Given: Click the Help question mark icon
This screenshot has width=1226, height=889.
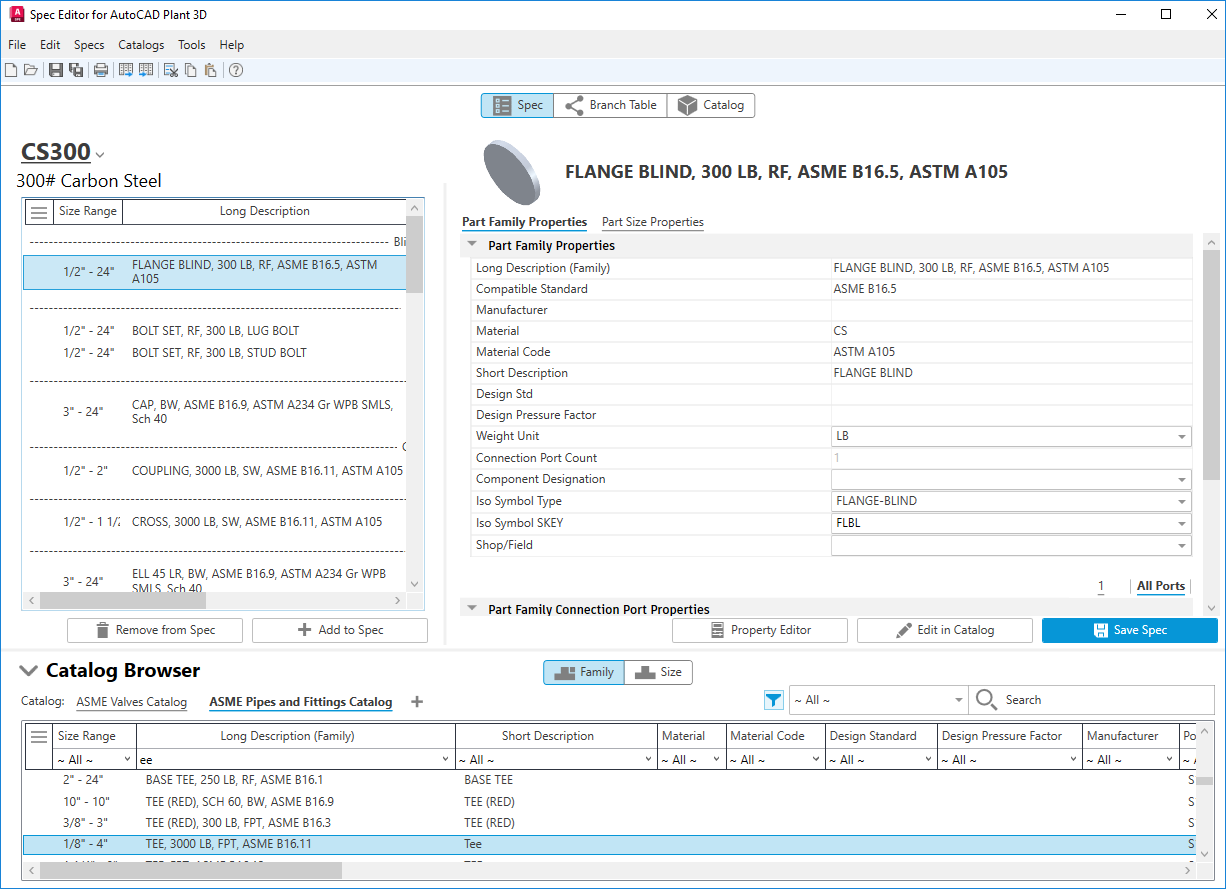Looking at the screenshot, I should (236, 70).
